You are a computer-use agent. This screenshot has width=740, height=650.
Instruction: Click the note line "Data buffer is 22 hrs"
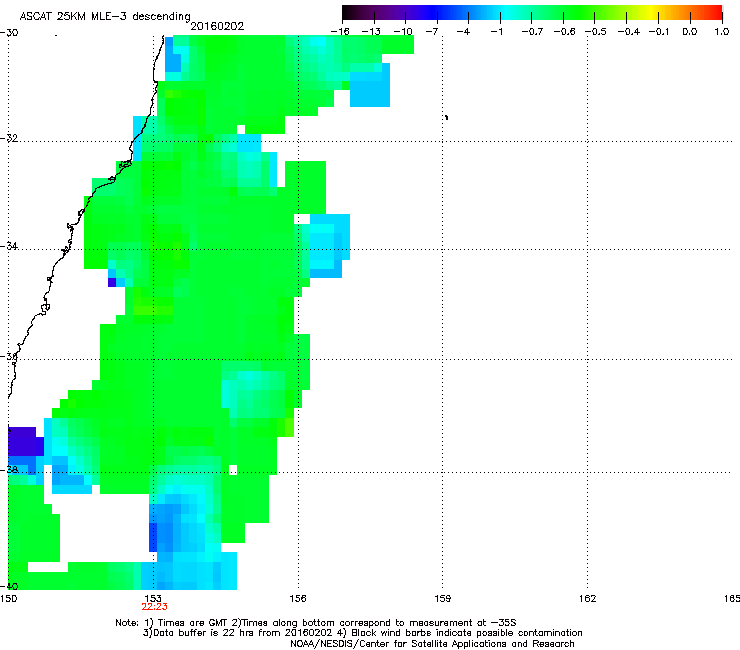[x=362, y=633]
